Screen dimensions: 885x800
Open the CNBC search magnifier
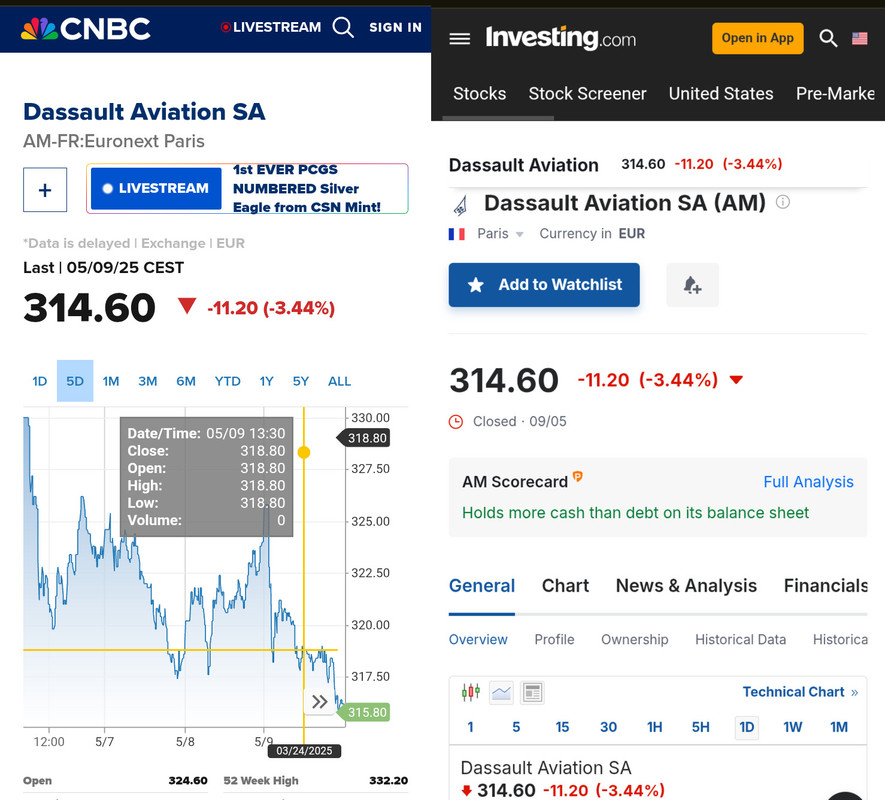(x=343, y=27)
